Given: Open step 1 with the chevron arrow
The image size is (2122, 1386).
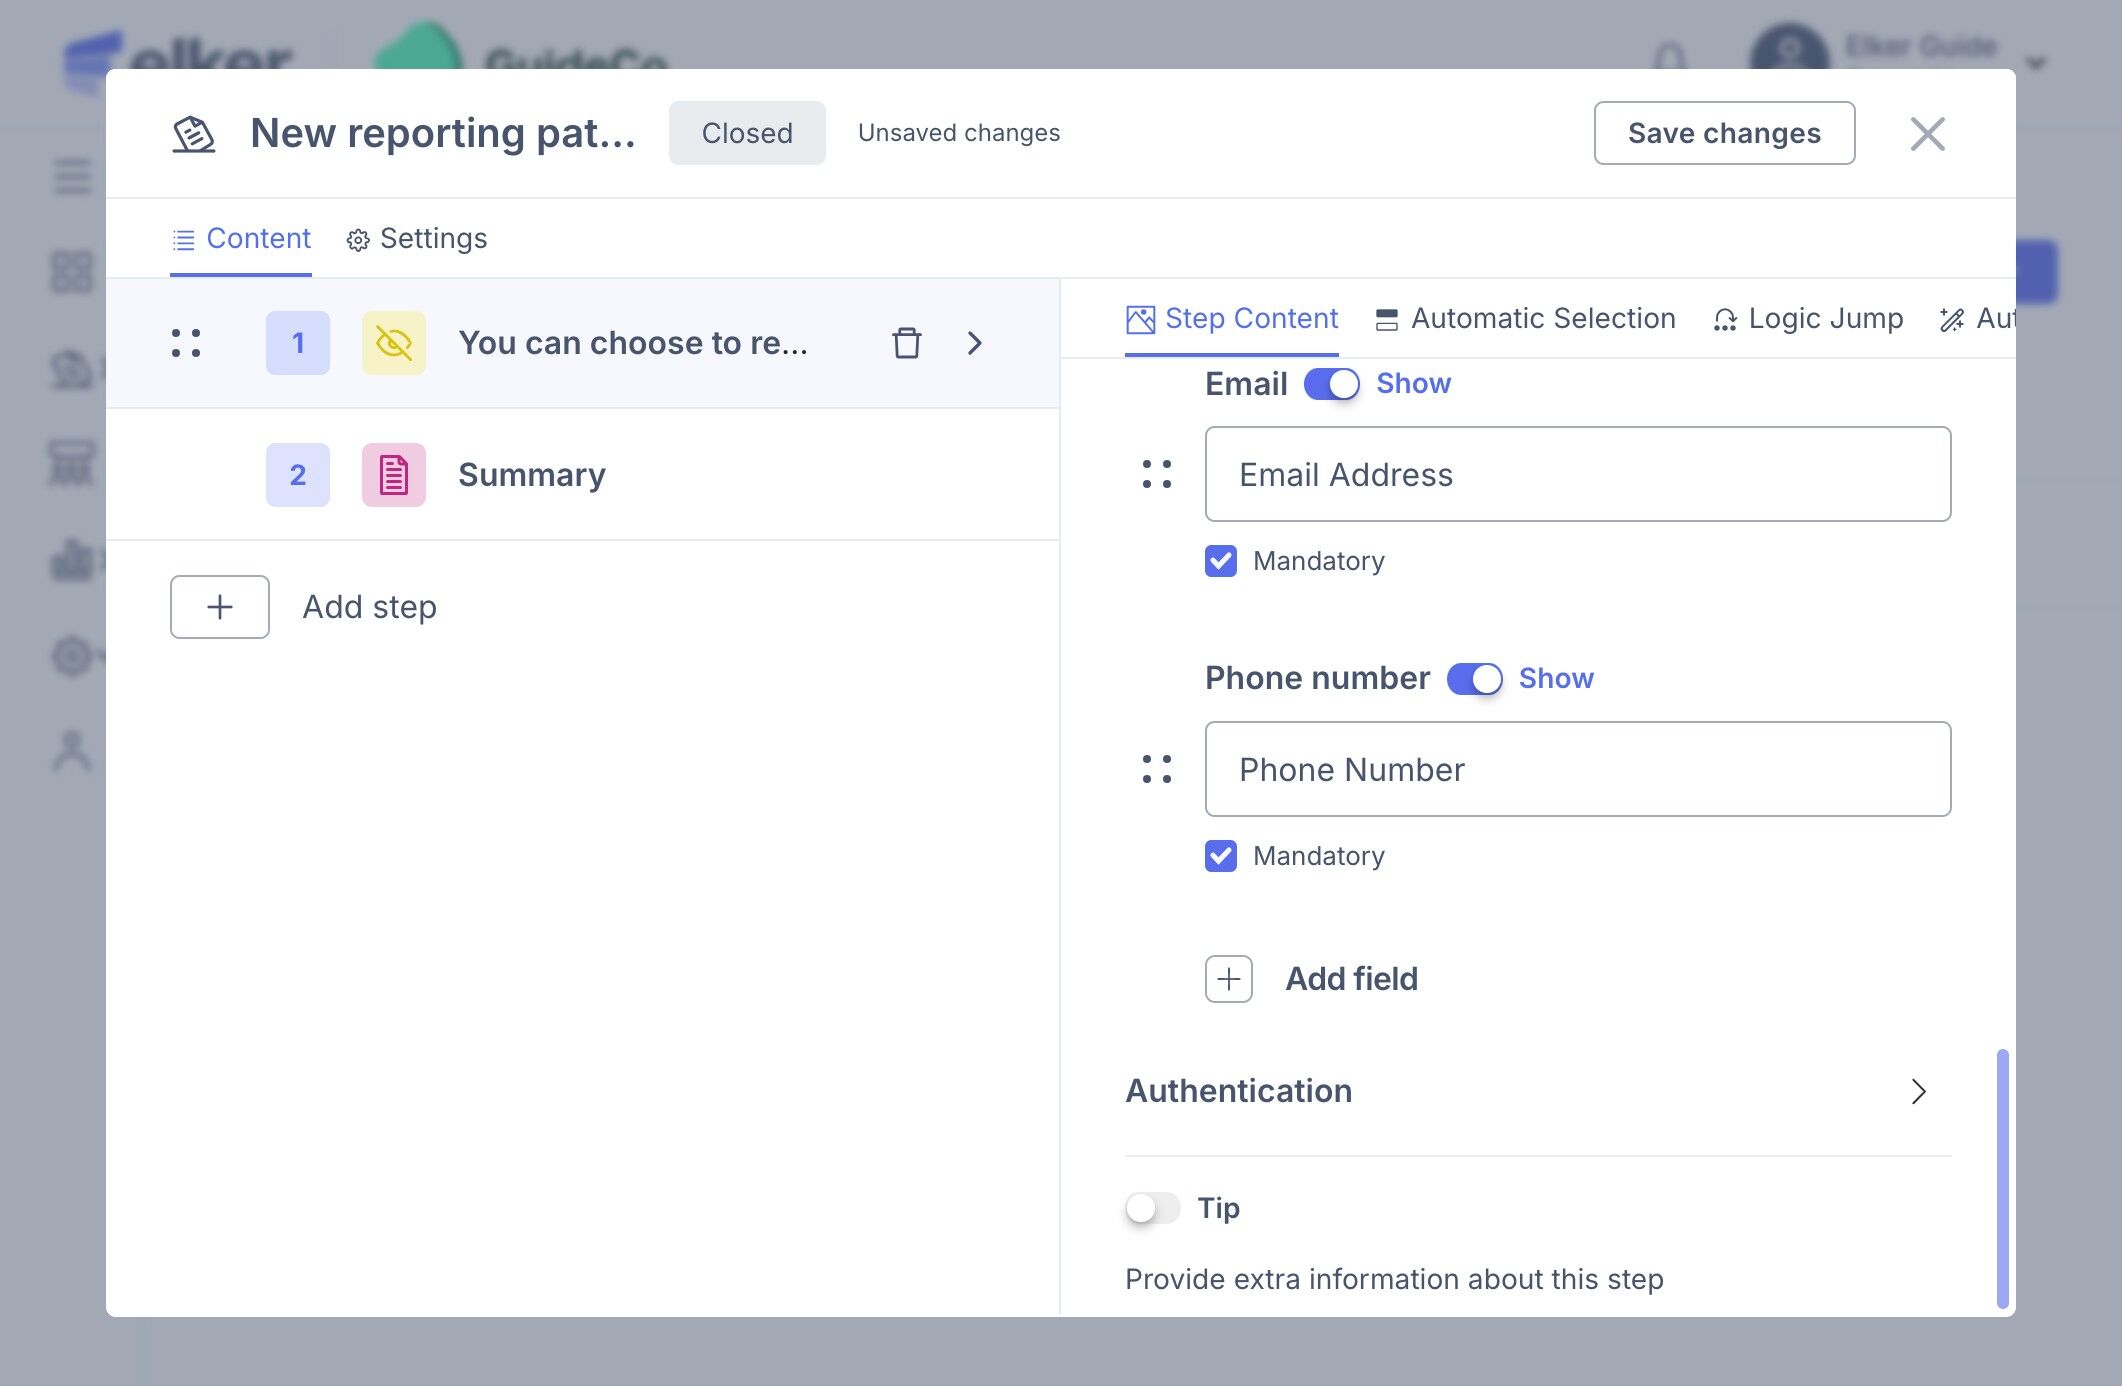Looking at the screenshot, I should 975,343.
